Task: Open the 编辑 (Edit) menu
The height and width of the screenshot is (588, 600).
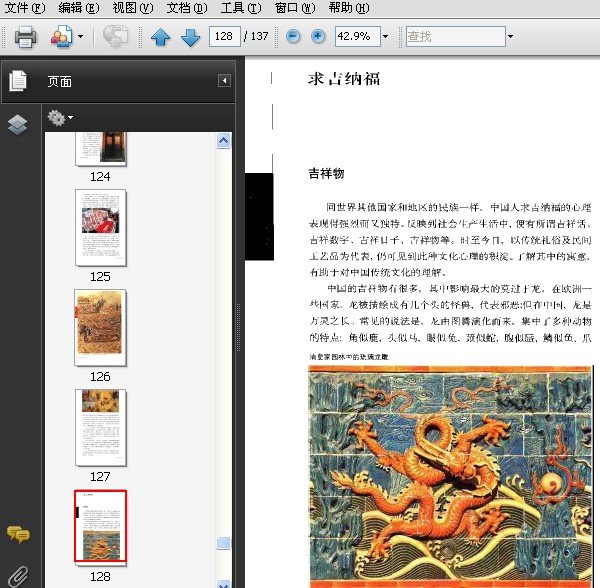Action: coord(78,8)
